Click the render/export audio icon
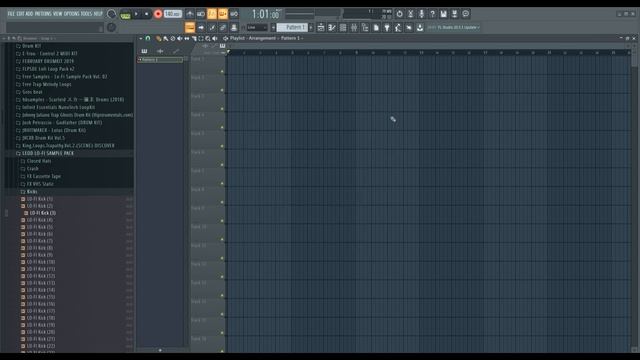The image size is (640, 360). 454,14
